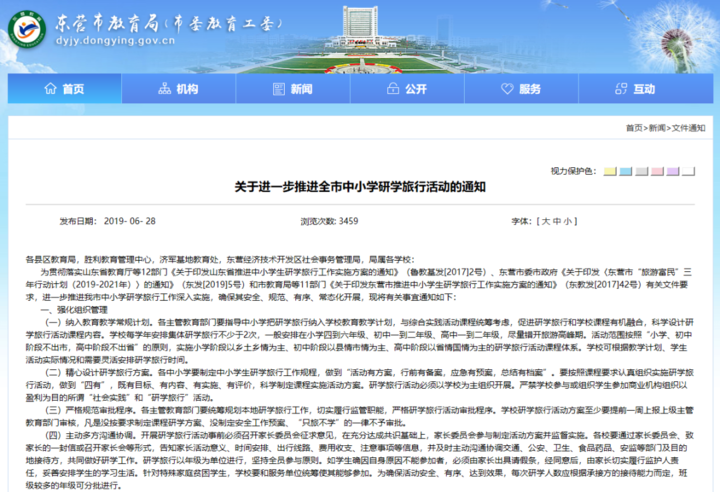The height and width of the screenshot is (492, 720).
Task: Click paragraph starting (一)纳入教育教学常规计划
Action: click(x=360, y=341)
